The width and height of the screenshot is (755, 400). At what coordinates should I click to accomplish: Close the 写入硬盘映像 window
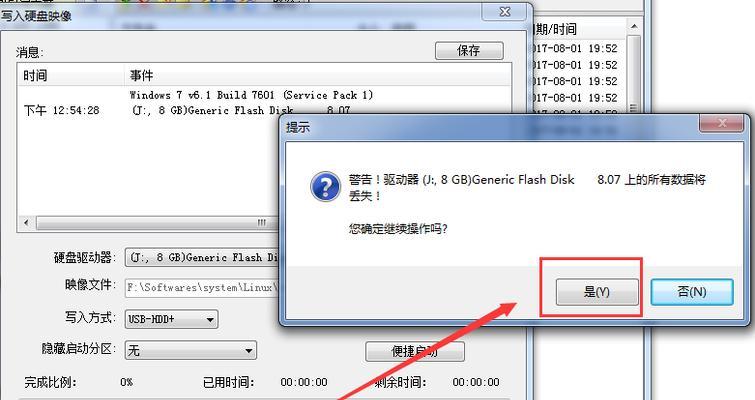coord(505,12)
